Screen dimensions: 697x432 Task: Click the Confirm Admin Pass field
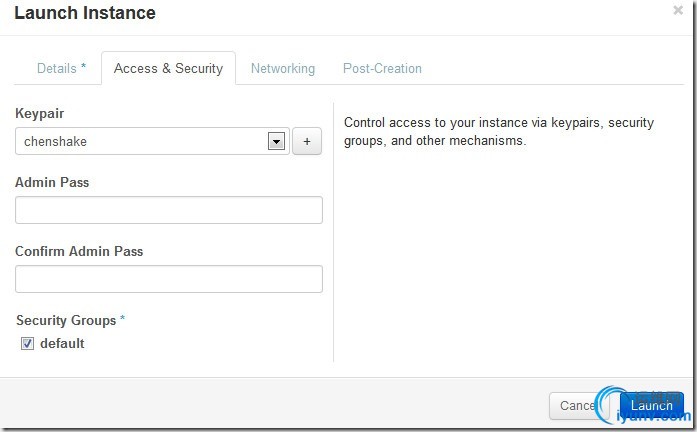[x=169, y=279]
